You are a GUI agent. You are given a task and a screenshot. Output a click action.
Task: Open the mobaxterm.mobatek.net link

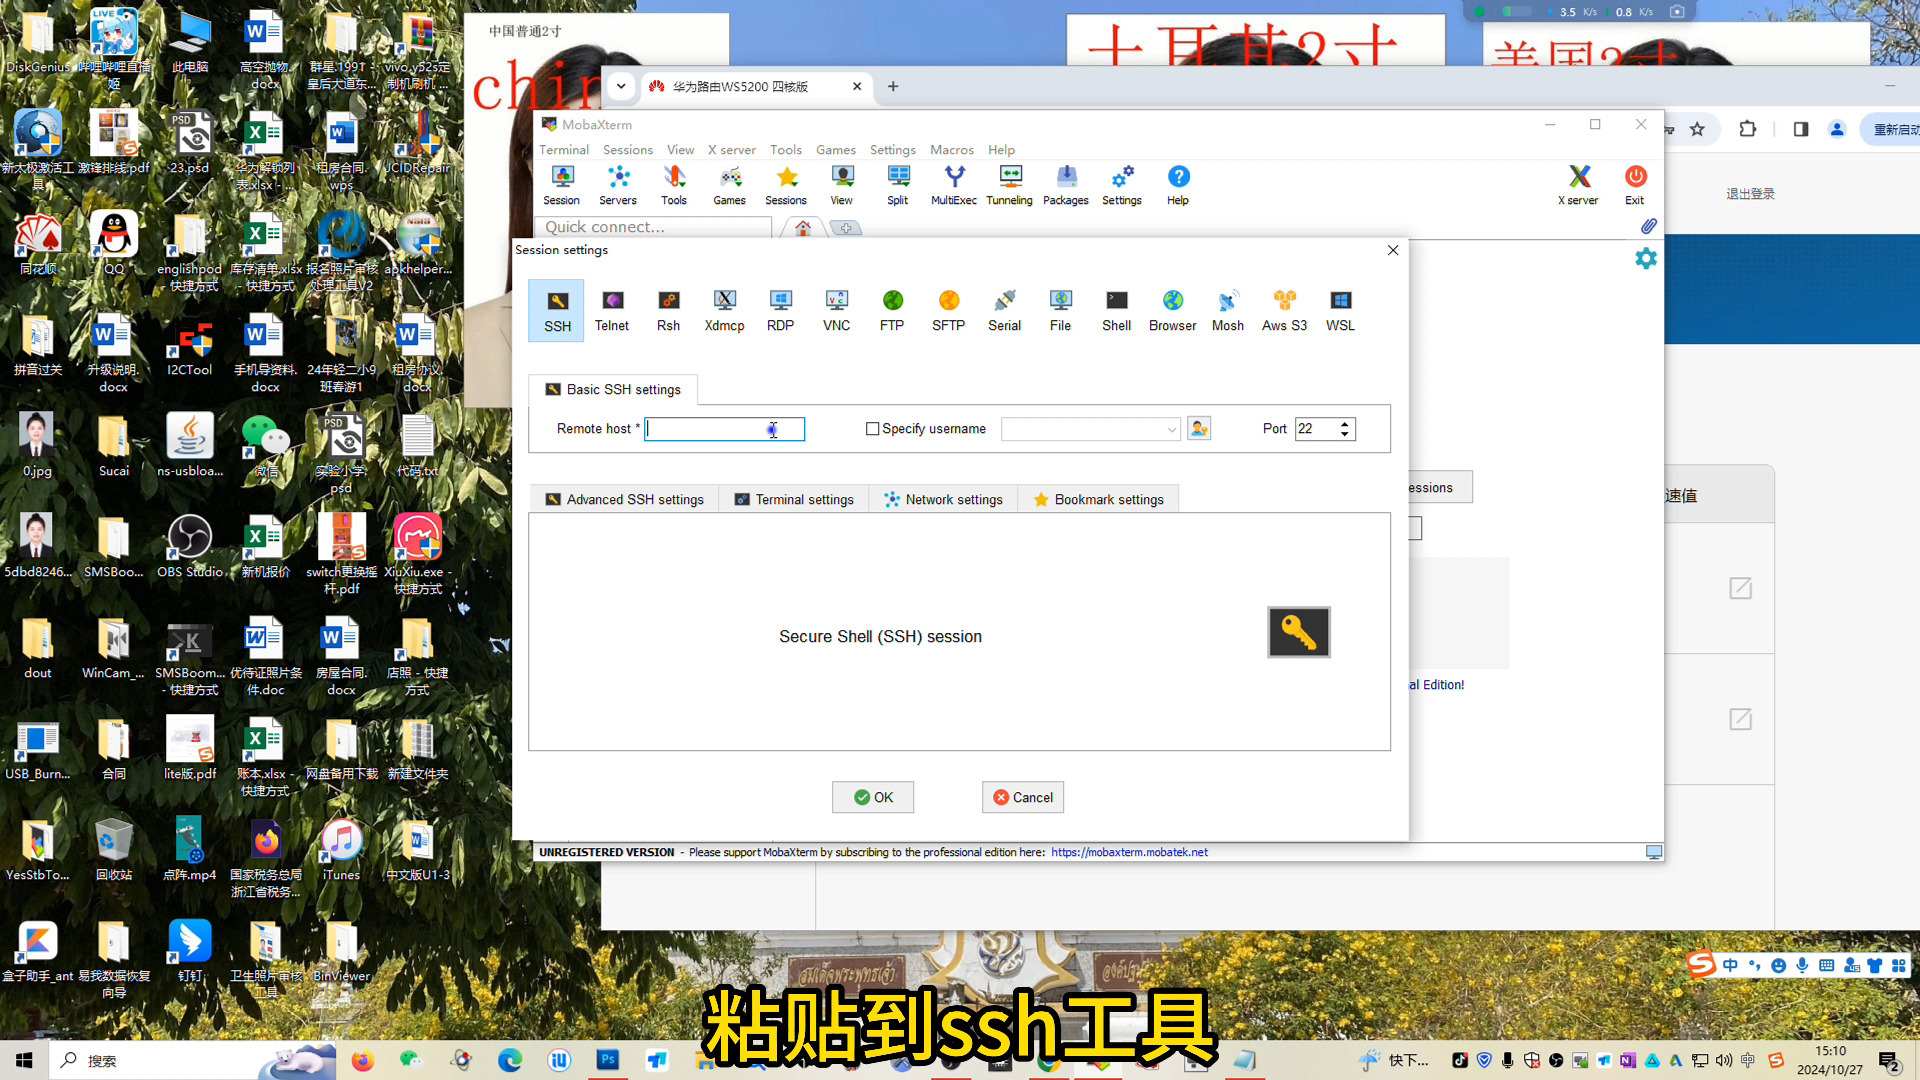(1129, 852)
